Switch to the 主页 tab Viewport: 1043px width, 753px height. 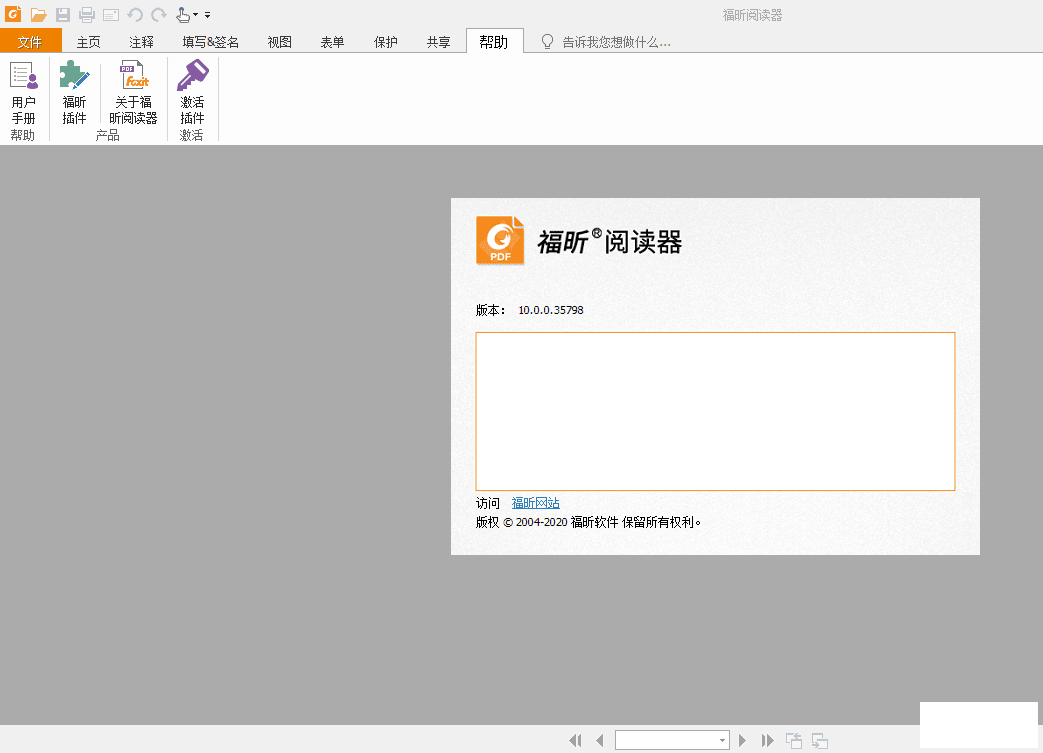click(x=88, y=42)
